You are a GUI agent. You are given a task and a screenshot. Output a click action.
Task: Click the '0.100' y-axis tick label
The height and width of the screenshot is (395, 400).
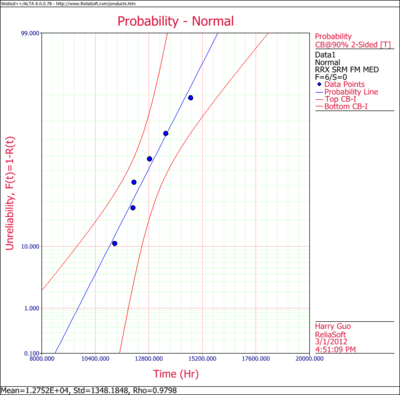click(32, 353)
